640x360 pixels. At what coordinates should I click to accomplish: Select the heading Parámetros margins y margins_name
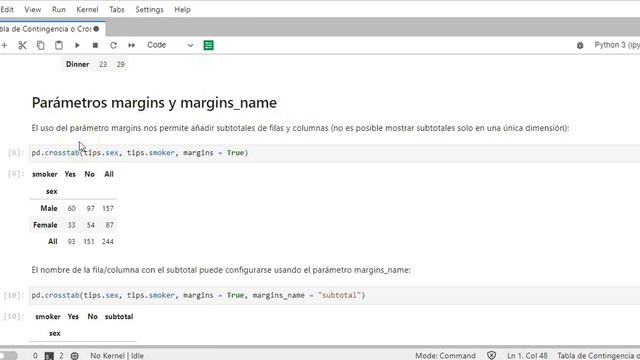point(154,103)
